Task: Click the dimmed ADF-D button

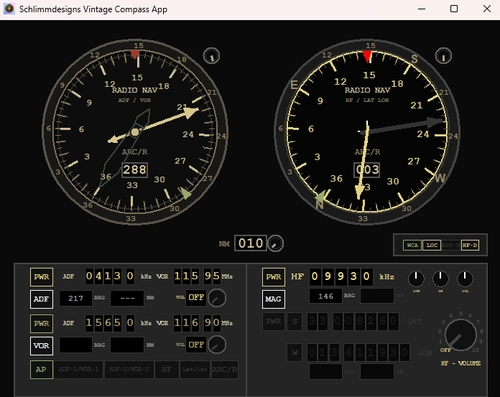Action: pos(451,245)
